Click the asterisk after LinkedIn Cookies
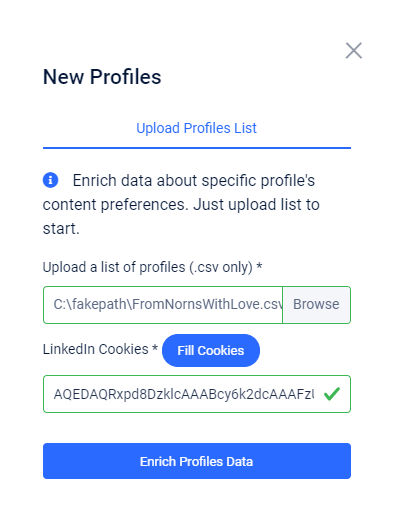Image resolution: width=394 pixels, height=507 pixels. coord(155,347)
